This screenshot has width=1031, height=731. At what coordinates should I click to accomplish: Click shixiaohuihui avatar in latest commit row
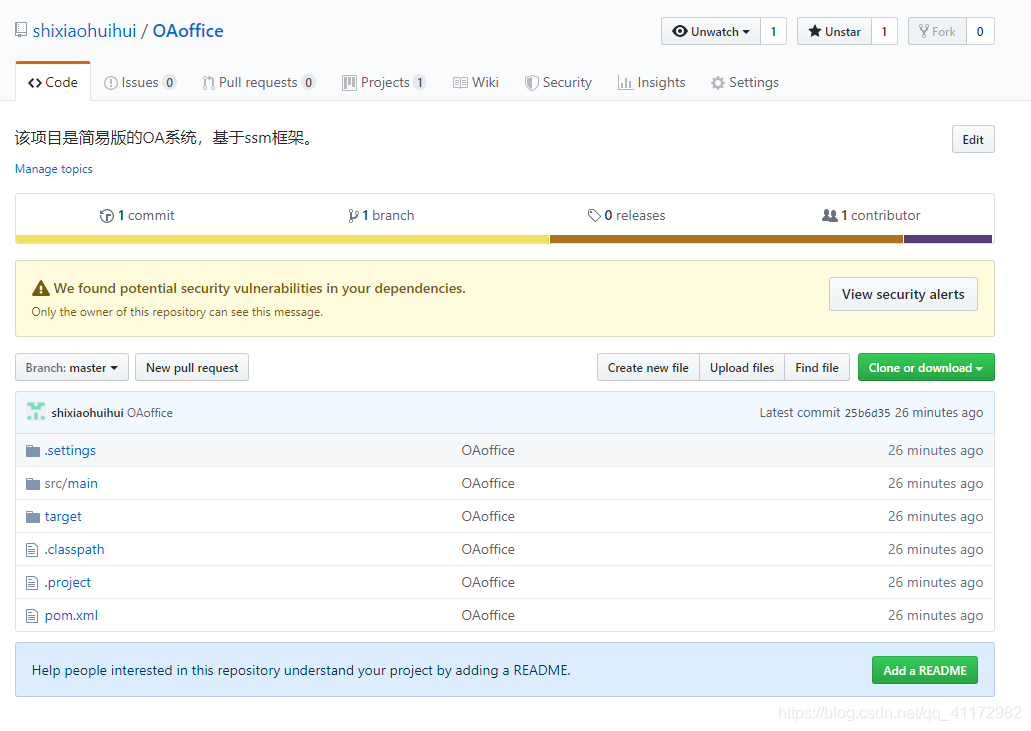[x=36, y=412]
